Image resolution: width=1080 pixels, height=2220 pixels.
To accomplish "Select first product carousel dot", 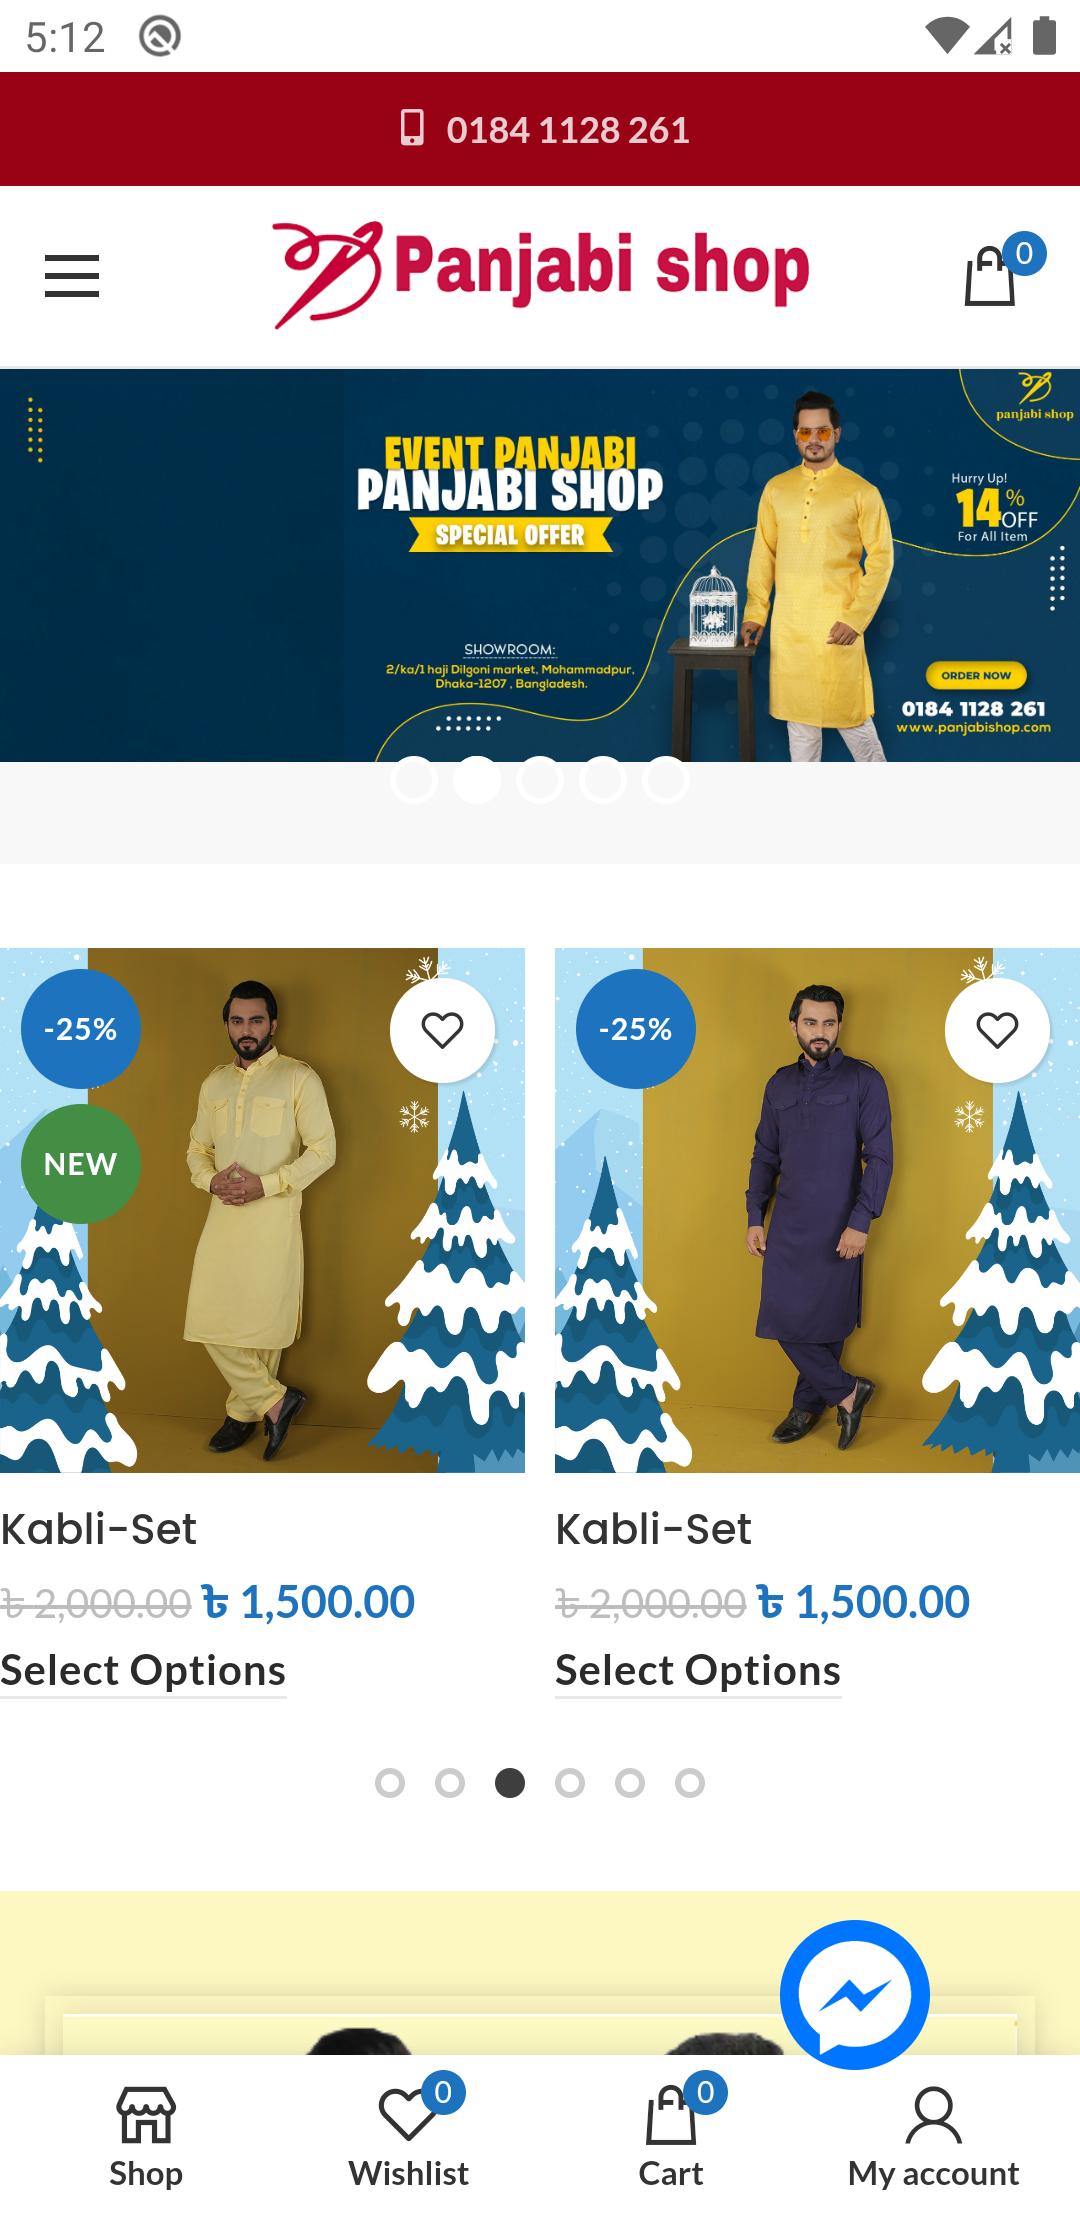I will point(390,1783).
